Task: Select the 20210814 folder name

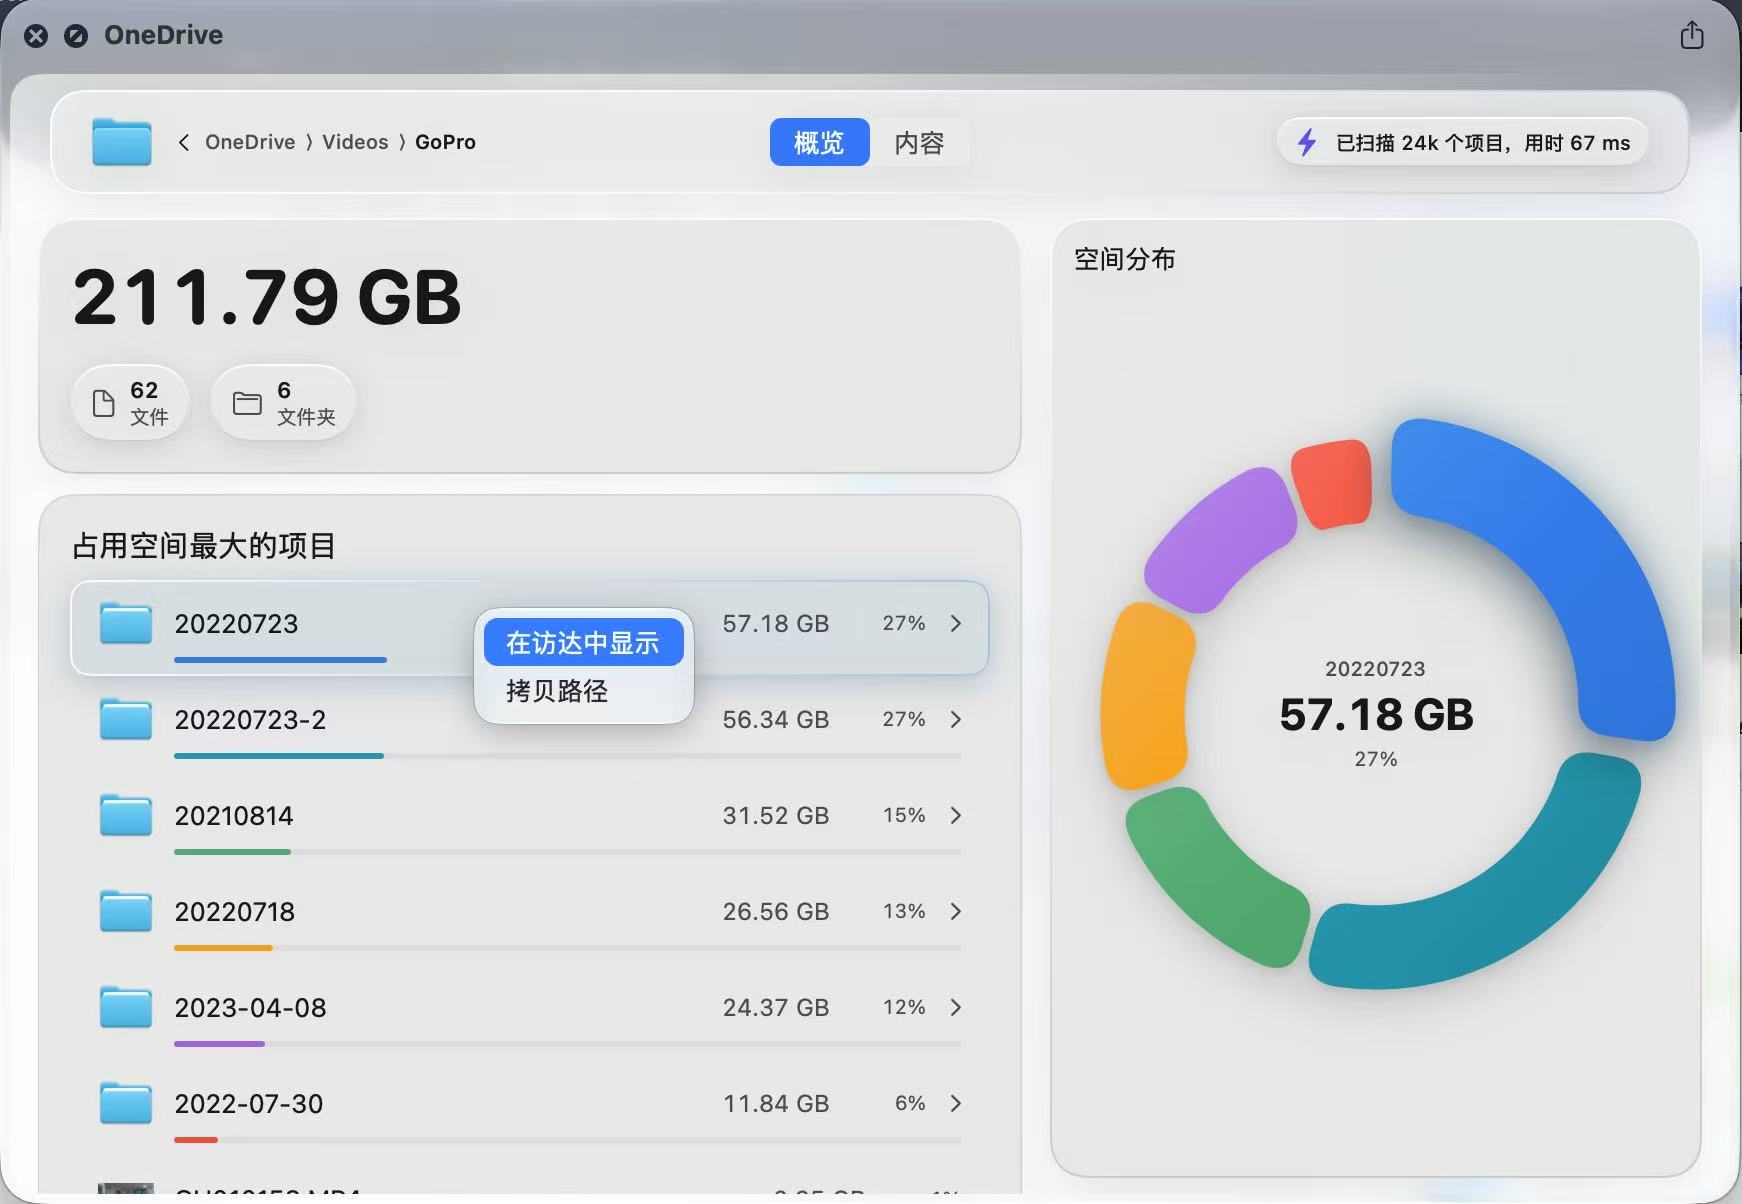Action: (234, 816)
